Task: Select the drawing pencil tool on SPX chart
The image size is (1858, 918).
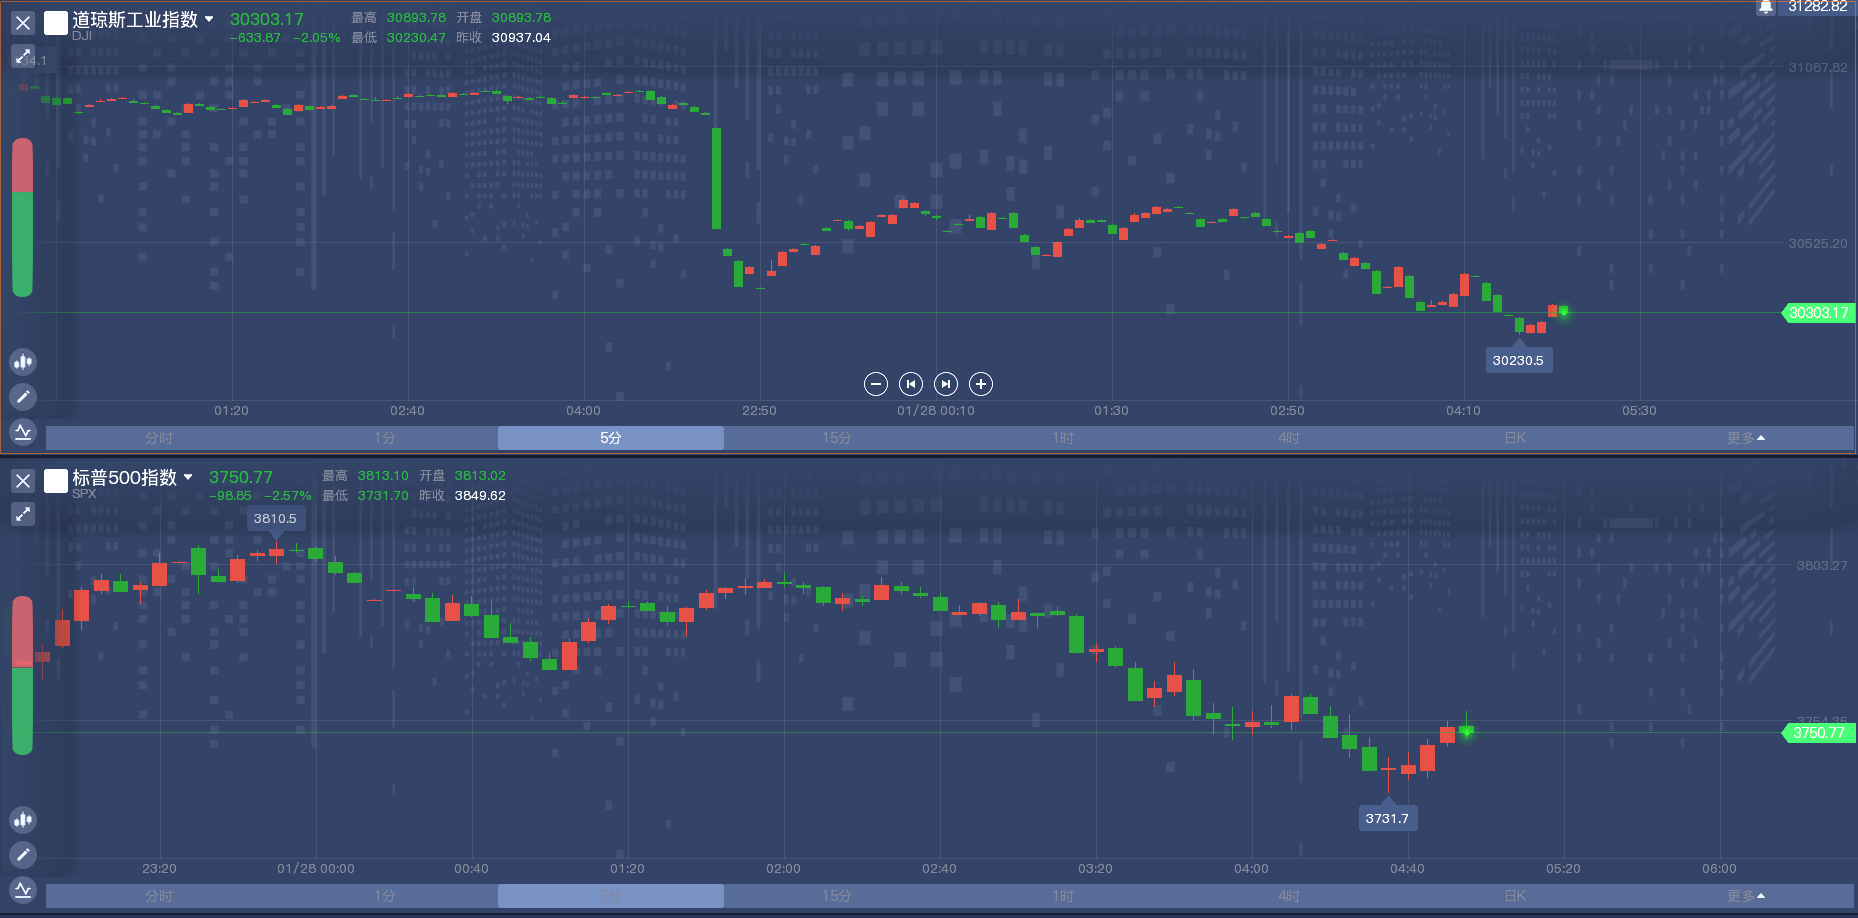Action: click(23, 855)
